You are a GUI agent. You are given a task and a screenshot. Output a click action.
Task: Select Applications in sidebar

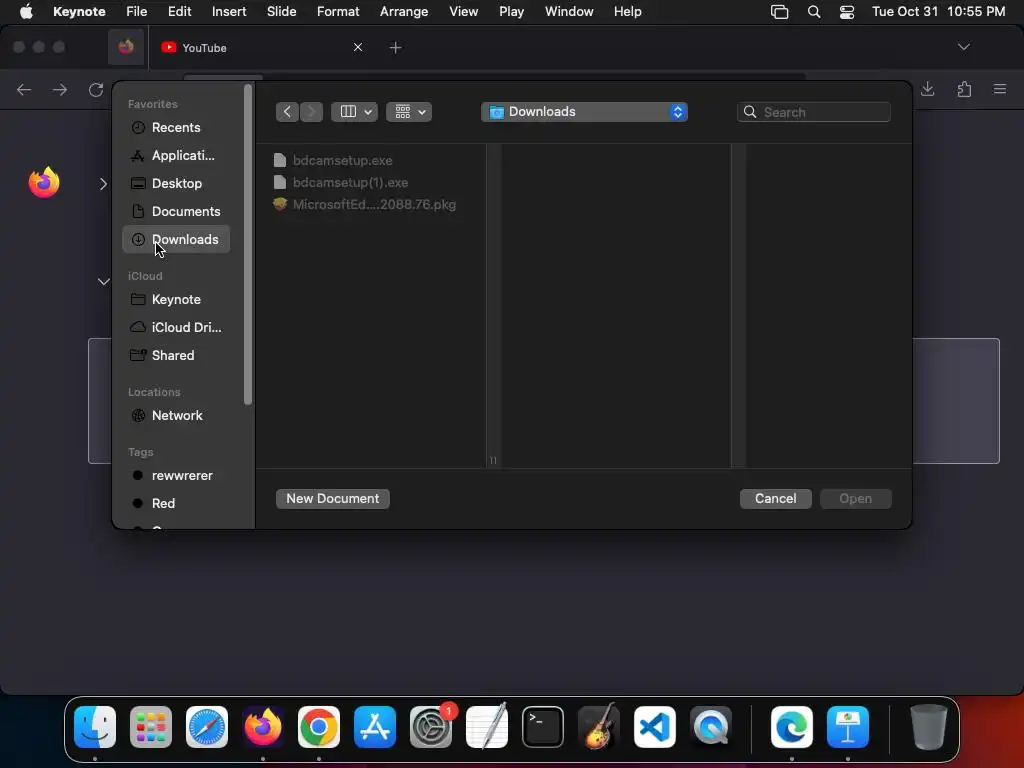pos(176,155)
